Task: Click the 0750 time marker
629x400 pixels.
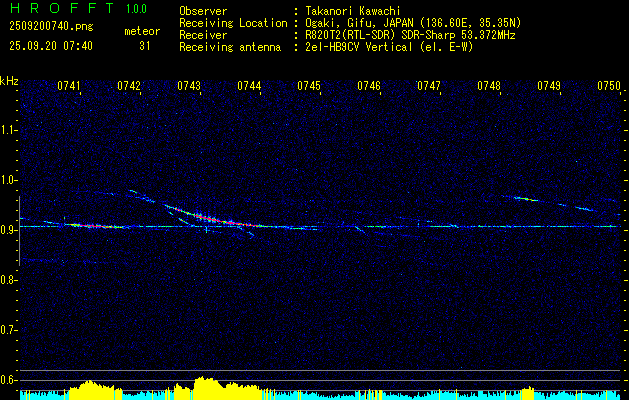Action: click(609, 87)
